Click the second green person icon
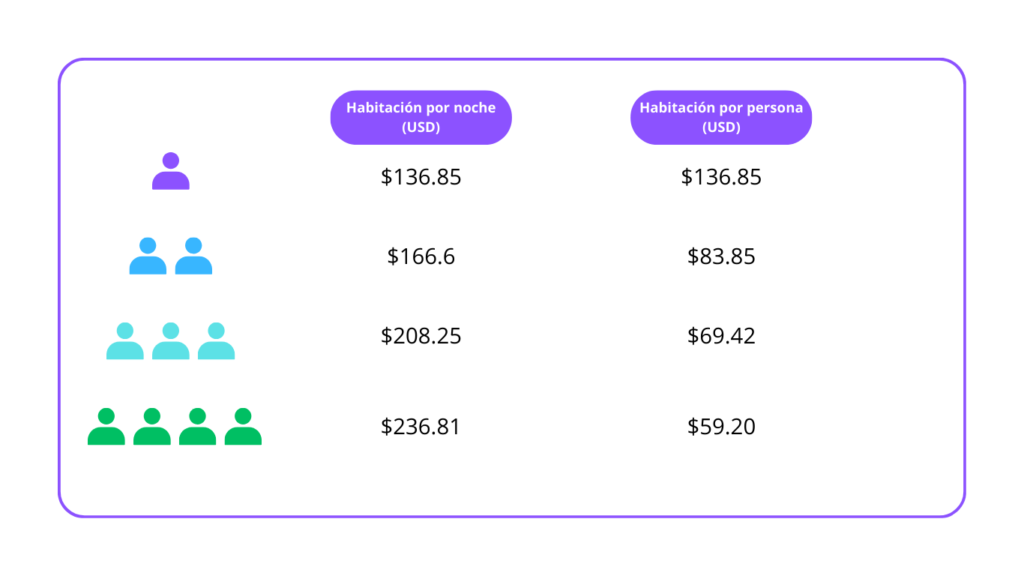Viewport: 1024px width, 576px height. pos(152,427)
